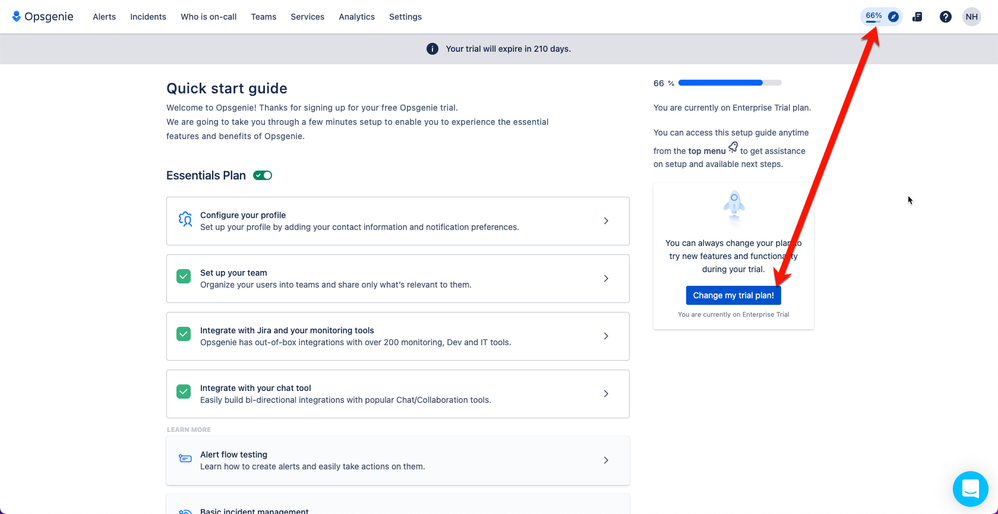Toggle the Essentials Plan switch
998x514 pixels.
(262, 176)
